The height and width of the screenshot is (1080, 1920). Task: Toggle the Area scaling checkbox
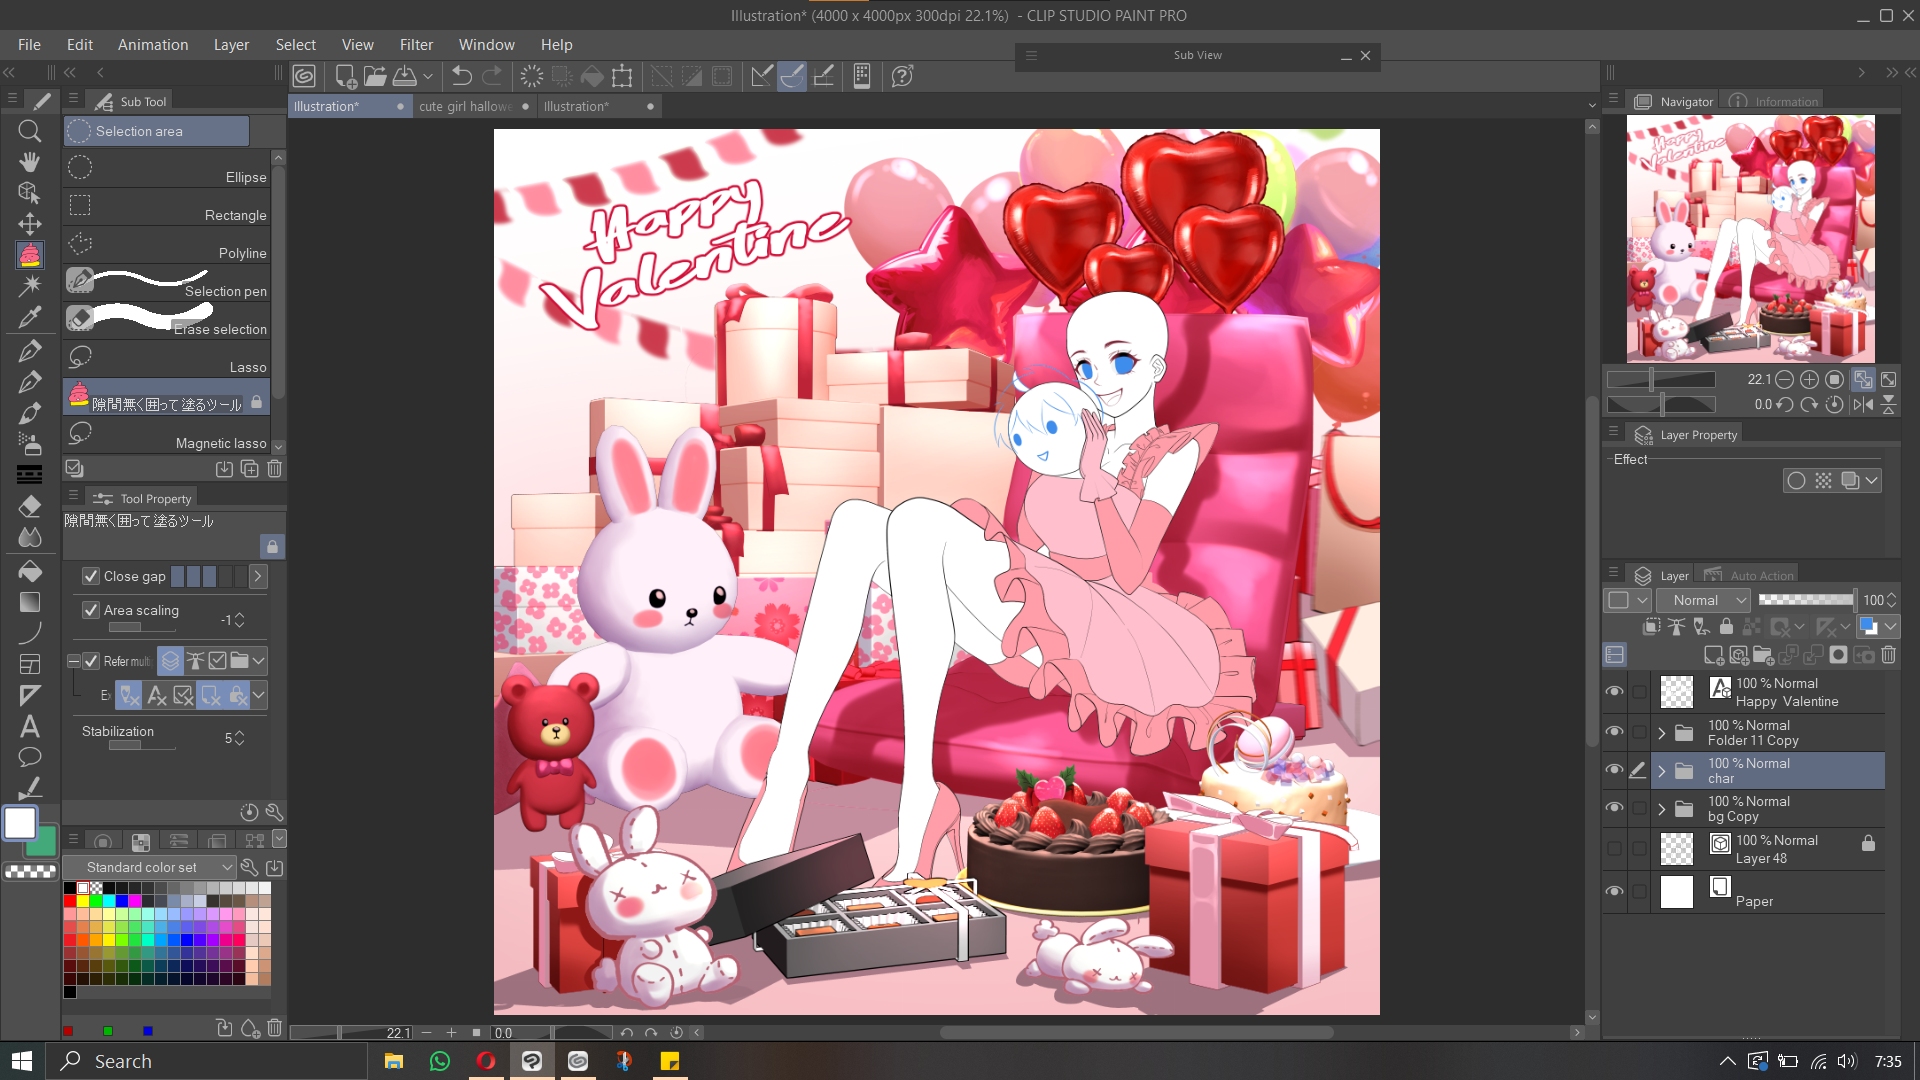pos(91,610)
